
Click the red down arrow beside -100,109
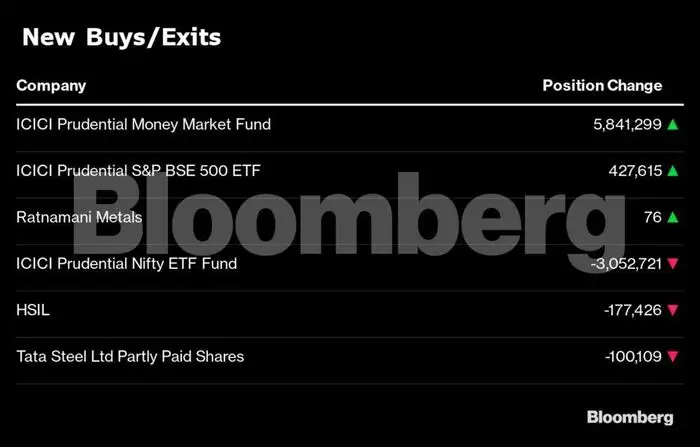point(673,356)
